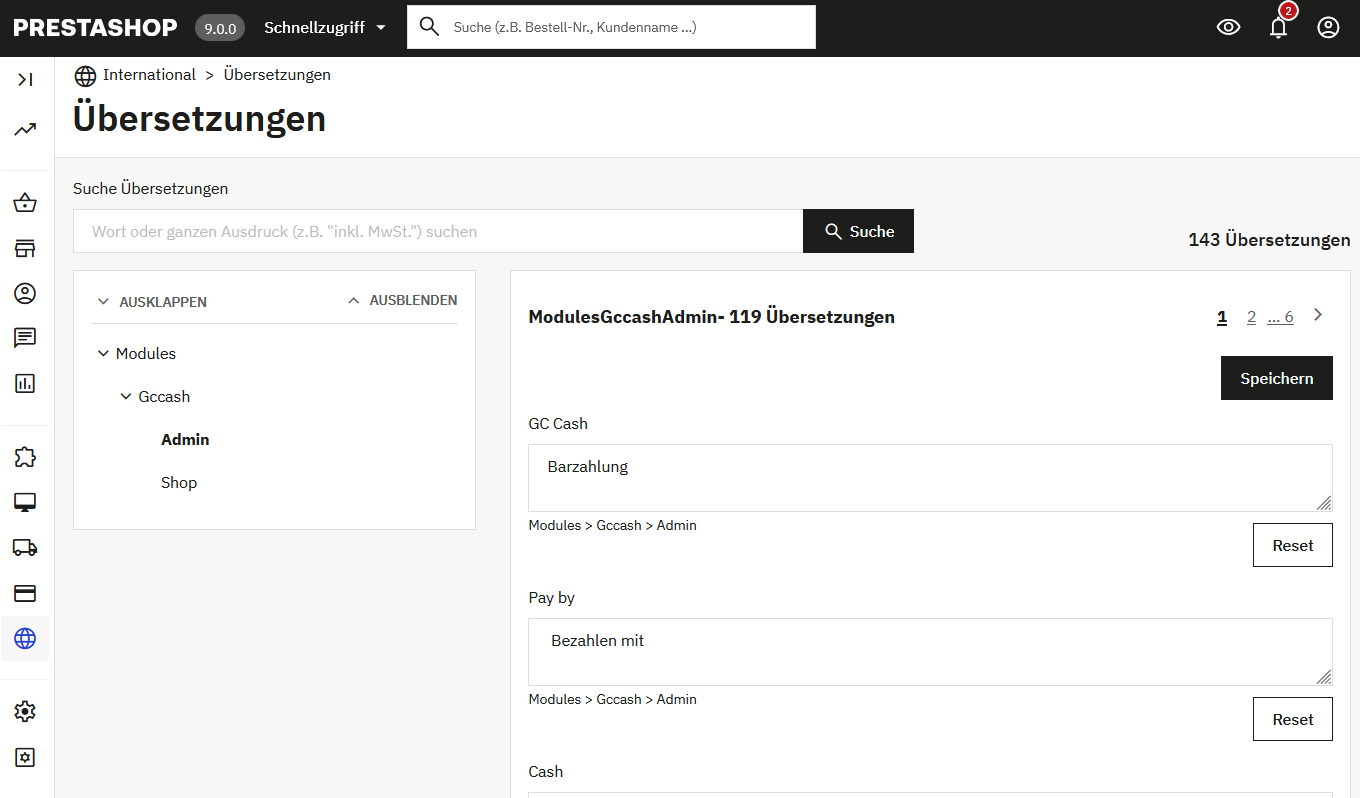Click the Modules > Gccash > Admin path under Barzahlung
Viewport: 1360px width, 798px height.
click(612, 525)
